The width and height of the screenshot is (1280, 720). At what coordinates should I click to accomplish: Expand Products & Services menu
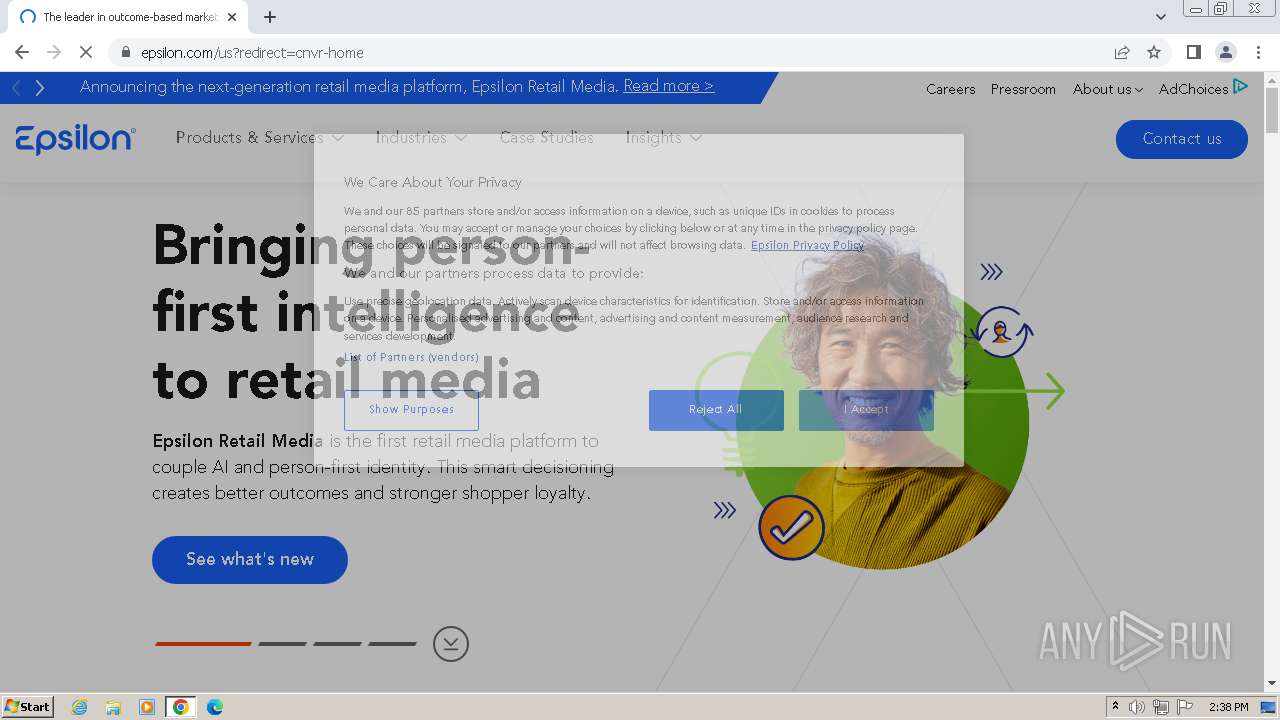[x=260, y=138]
